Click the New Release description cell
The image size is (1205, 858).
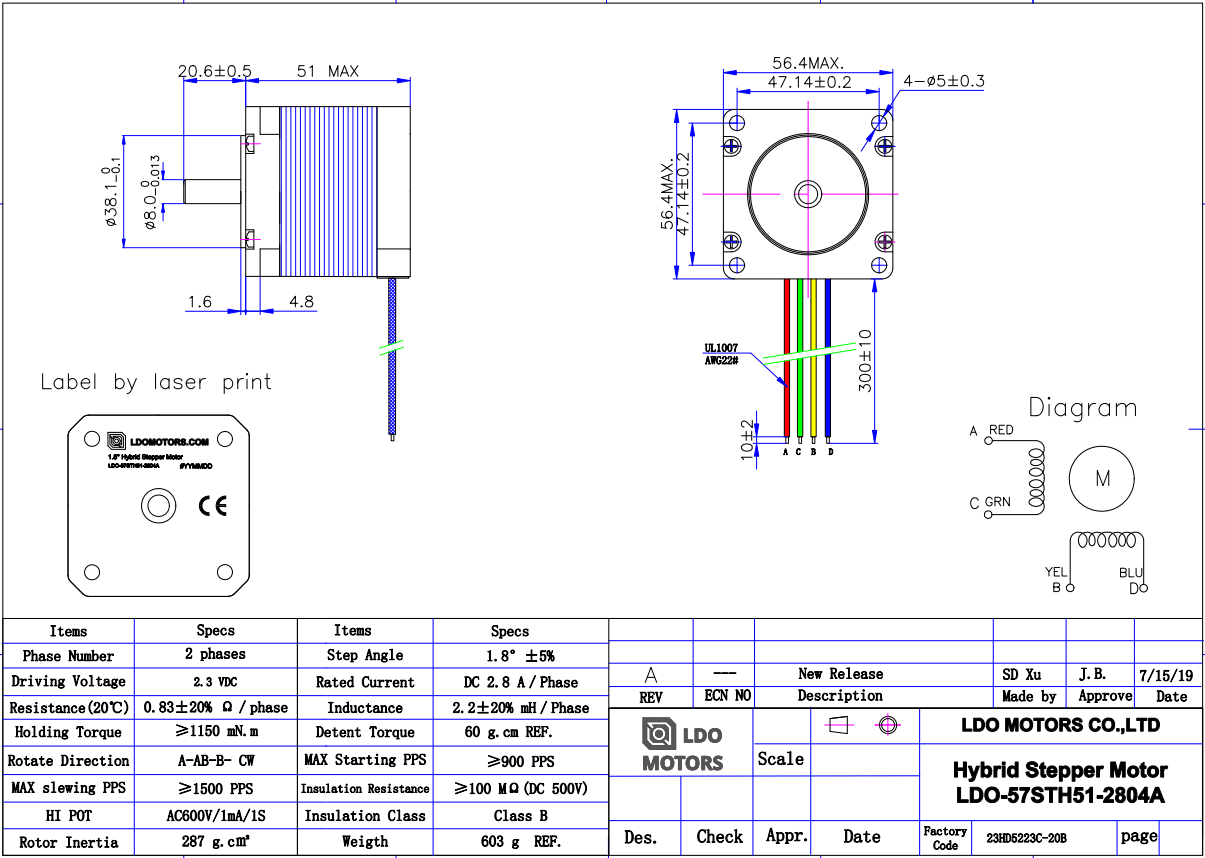[x=840, y=674]
